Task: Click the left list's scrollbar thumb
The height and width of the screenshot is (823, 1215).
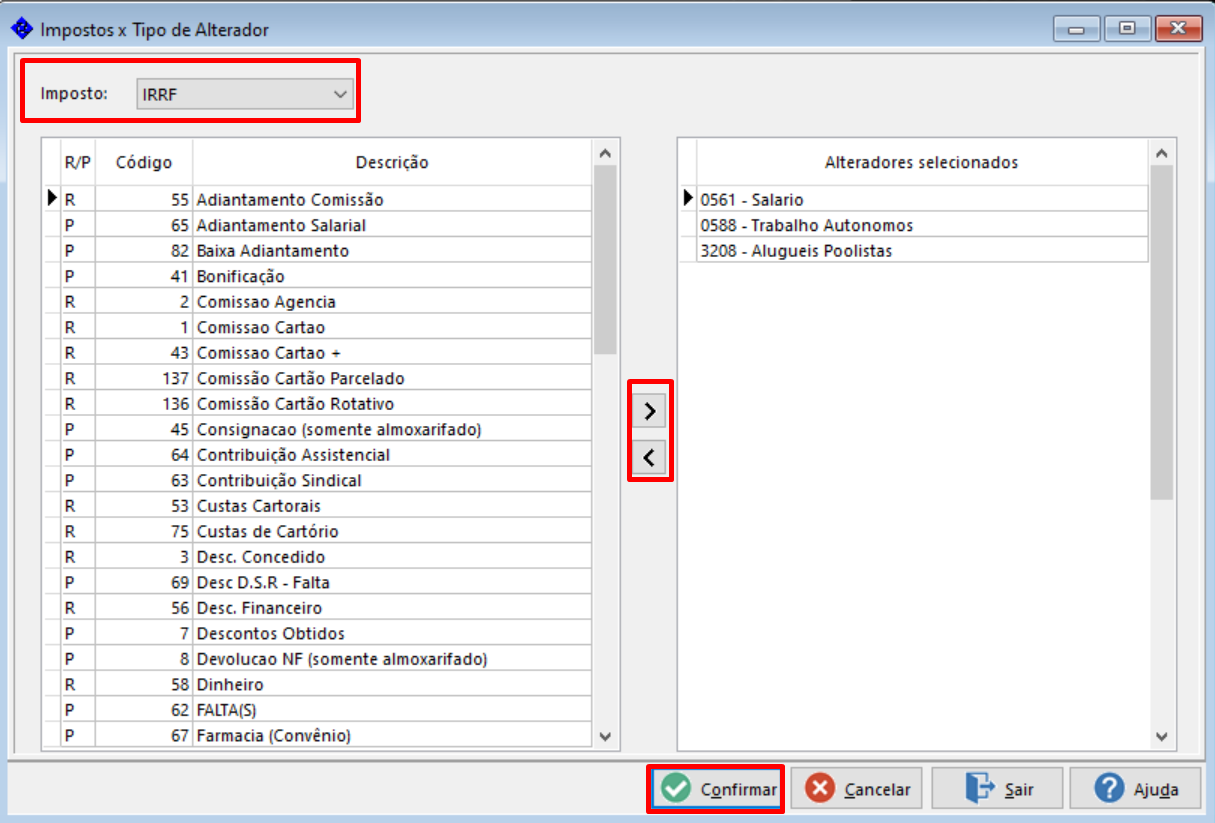Action: (605, 260)
